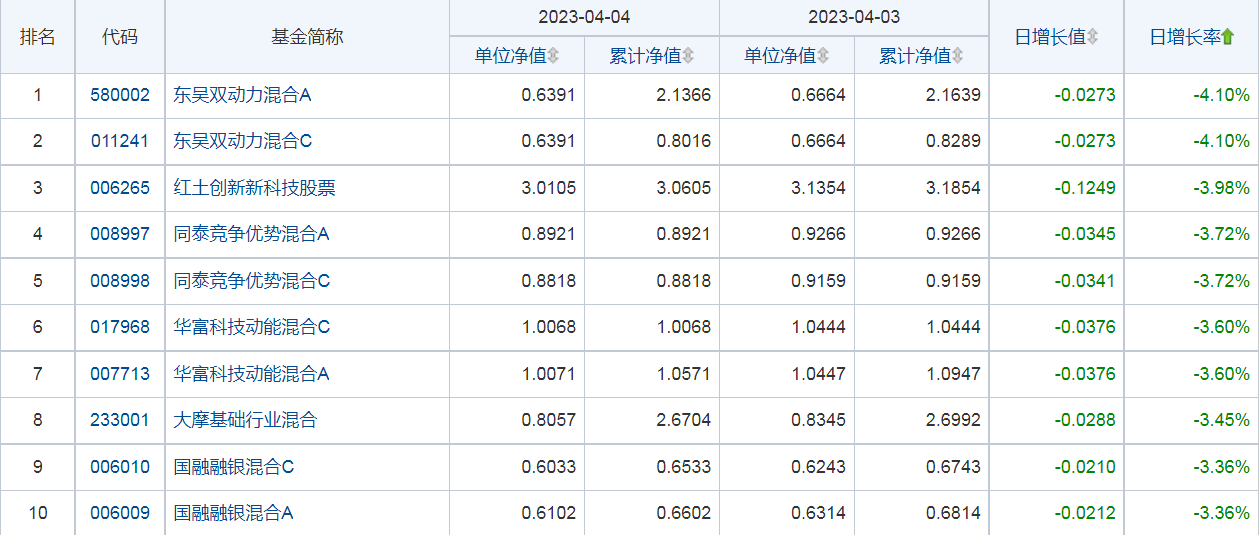Sort by 2023-04-03 累计净值 arrow icon

pyautogui.click(x=958, y=56)
